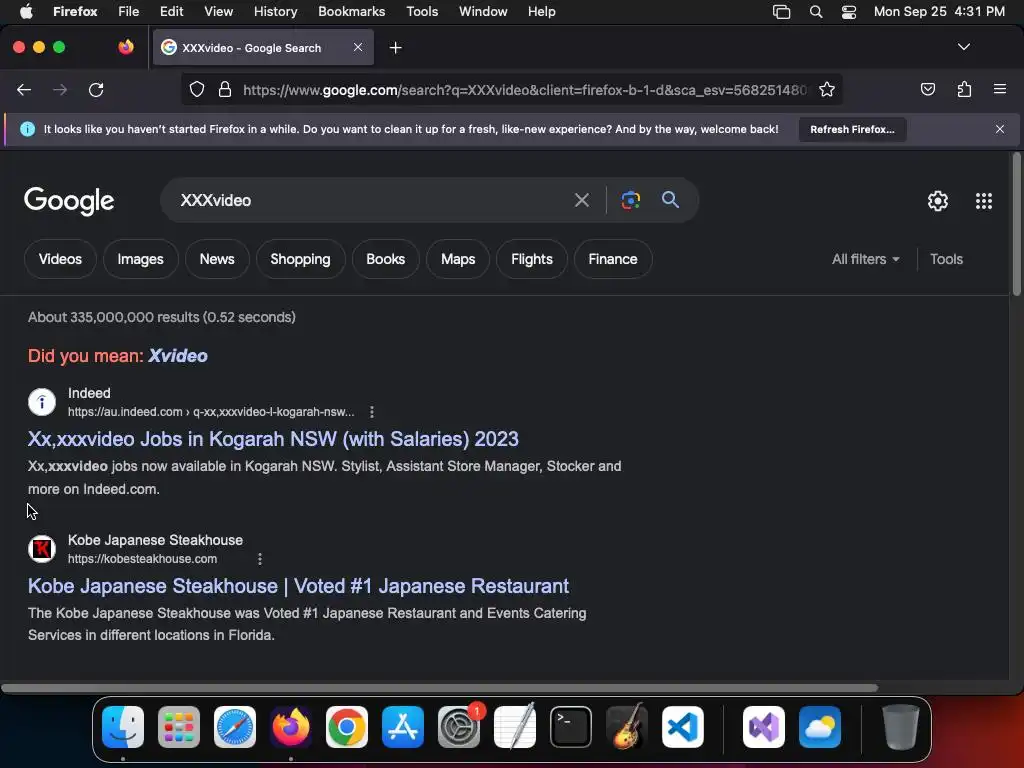Close the XXXvideo Google Search tab
The height and width of the screenshot is (768, 1024).
(x=358, y=47)
